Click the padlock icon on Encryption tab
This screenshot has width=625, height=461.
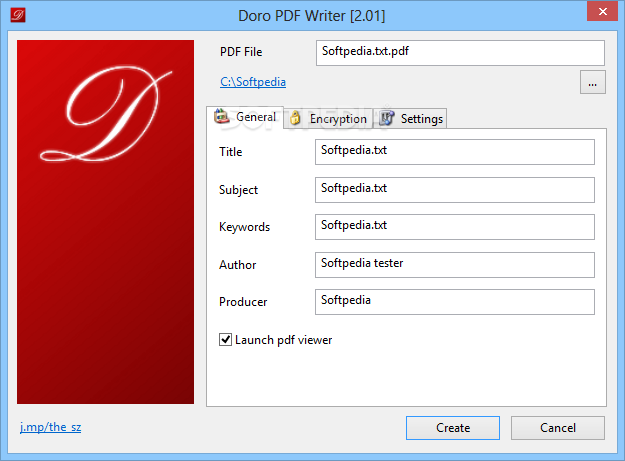[295, 118]
